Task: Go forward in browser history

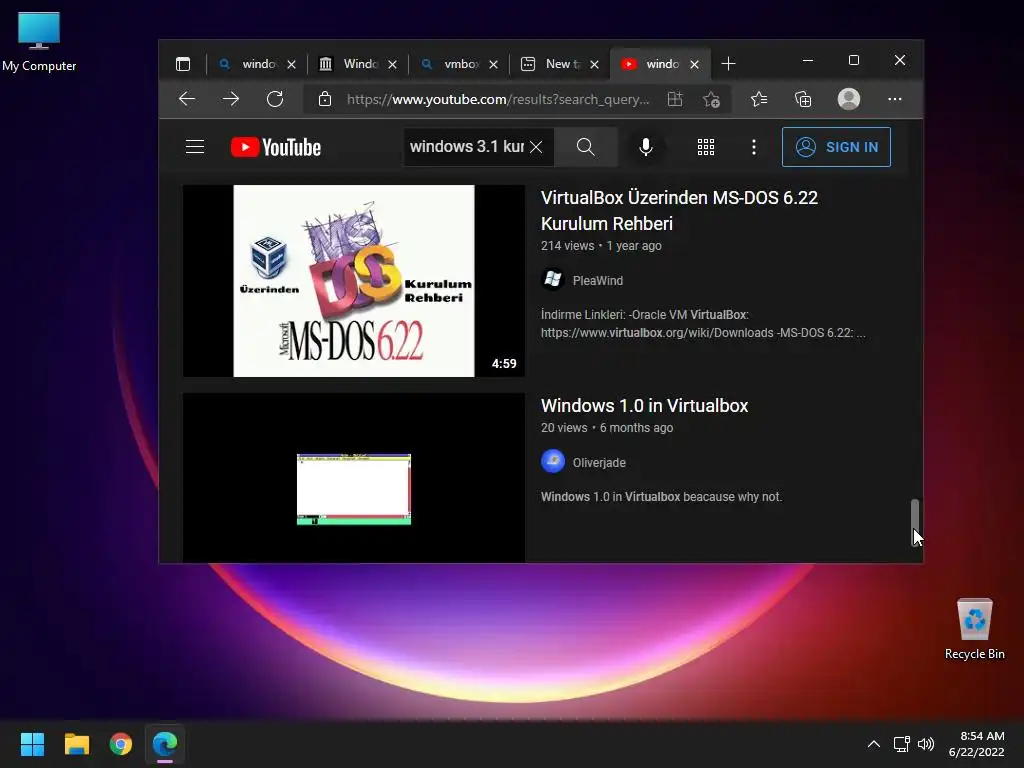Action: [231, 99]
